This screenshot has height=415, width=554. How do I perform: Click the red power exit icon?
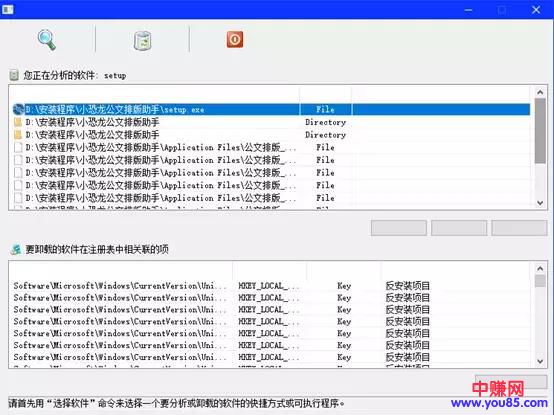[x=235, y=39]
